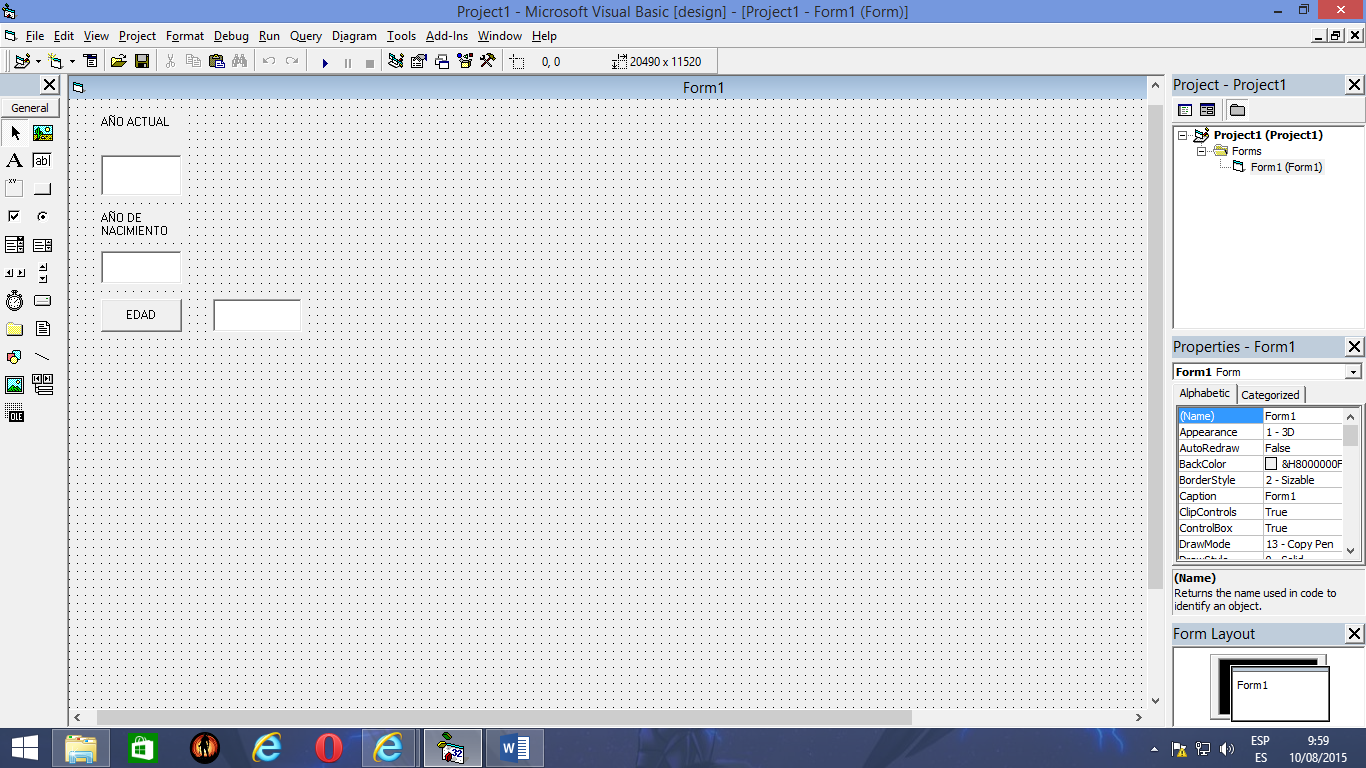Select the CommandButton tool
The width and height of the screenshot is (1366, 768).
(41, 187)
